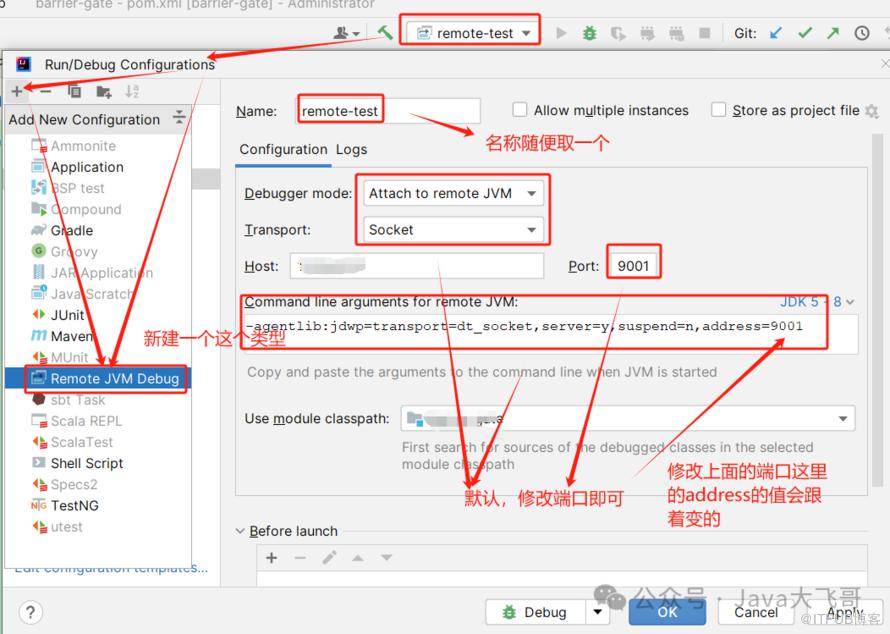Click the Before launch add plus icon
890x634 pixels.
point(271,558)
